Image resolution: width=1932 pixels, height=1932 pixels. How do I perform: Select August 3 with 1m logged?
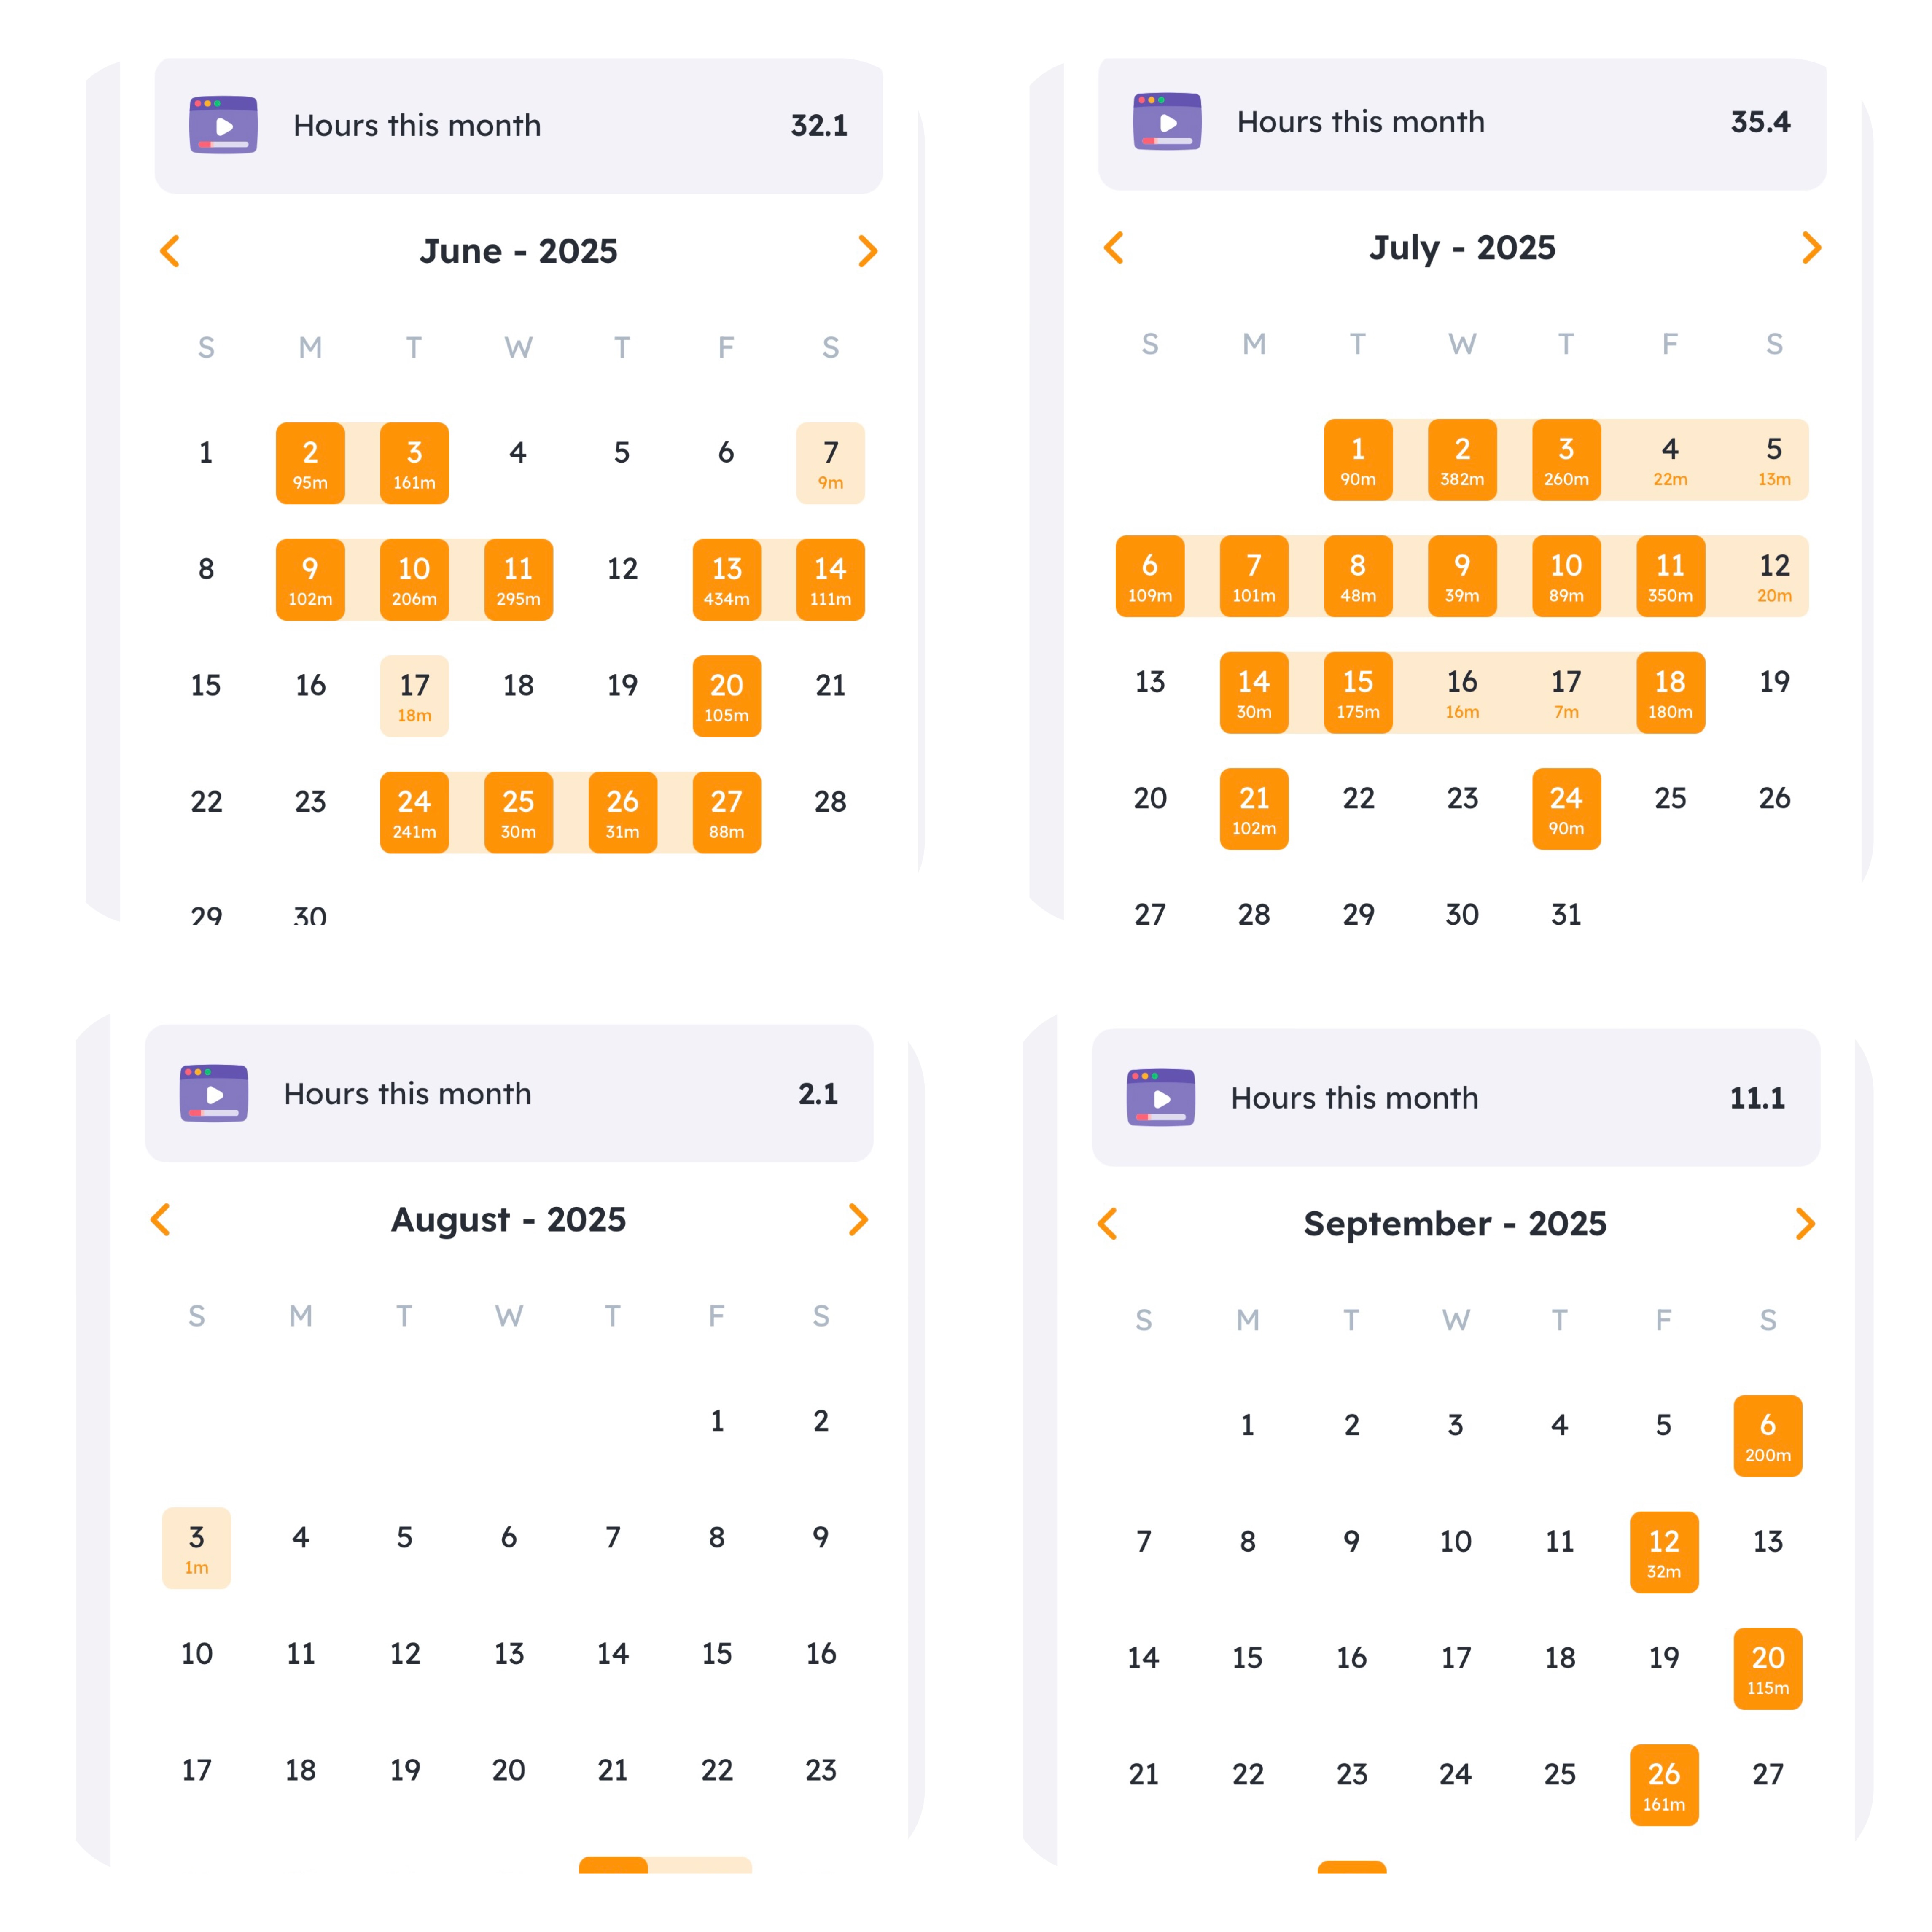pos(197,1548)
